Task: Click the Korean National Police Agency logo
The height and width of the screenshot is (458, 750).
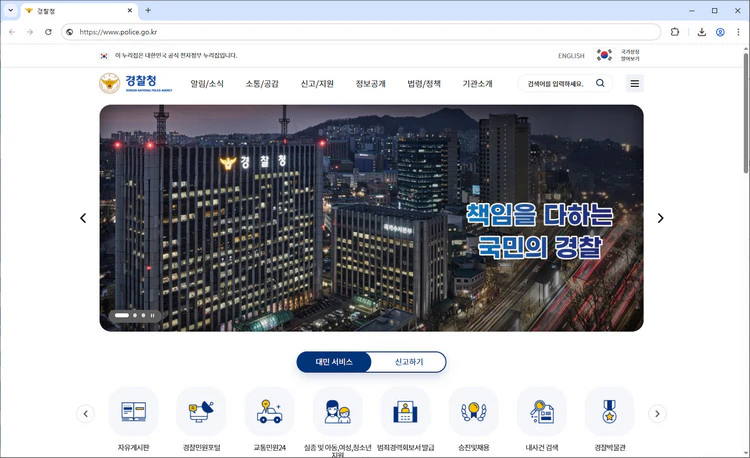Action: (135, 83)
